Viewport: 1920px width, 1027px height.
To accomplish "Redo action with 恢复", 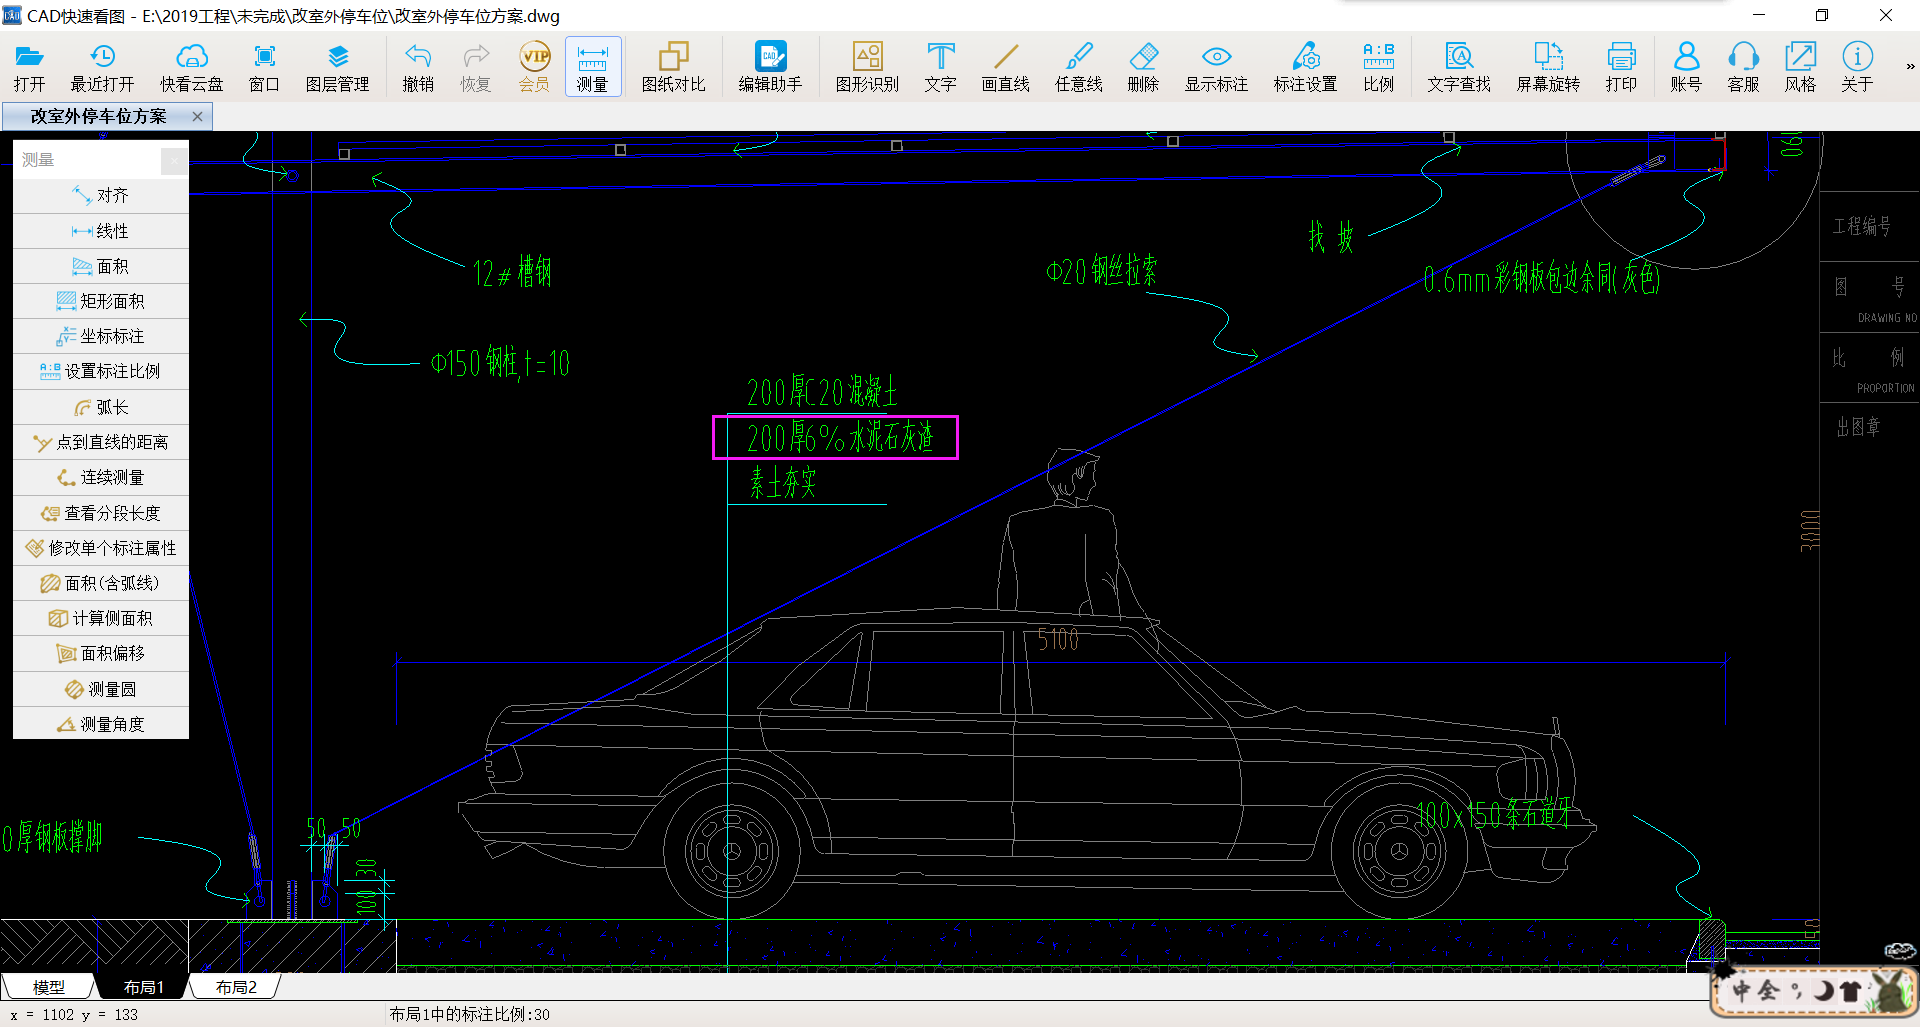I will click(476, 68).
